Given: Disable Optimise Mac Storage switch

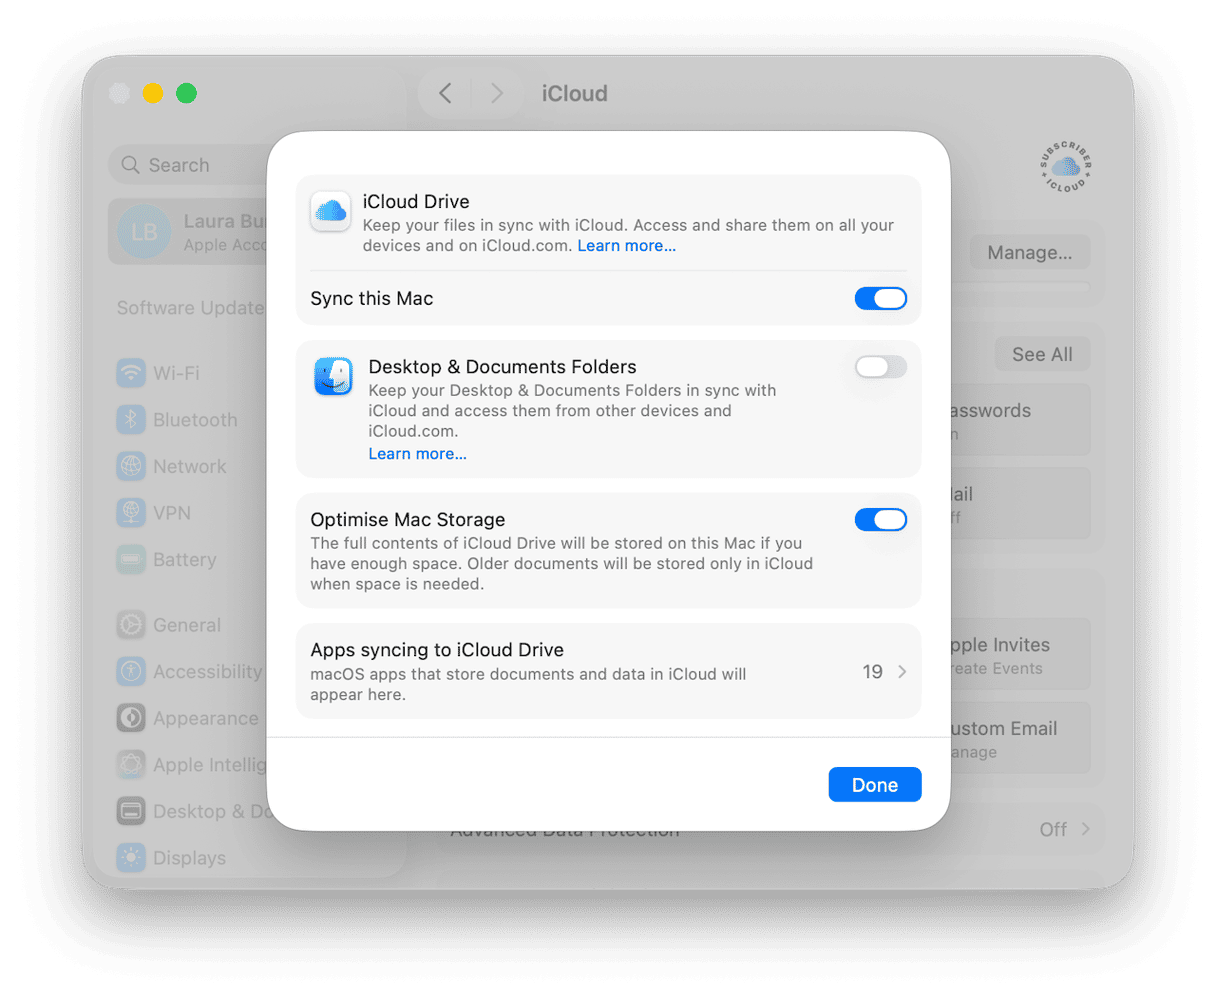Looking at the screenshot, I should tap(881, 519).
